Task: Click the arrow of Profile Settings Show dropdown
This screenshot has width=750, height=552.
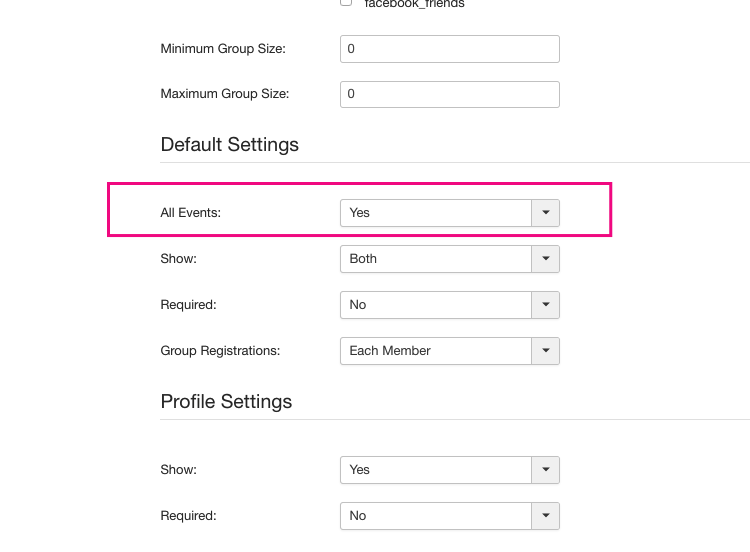Action: tap(545, 469)
